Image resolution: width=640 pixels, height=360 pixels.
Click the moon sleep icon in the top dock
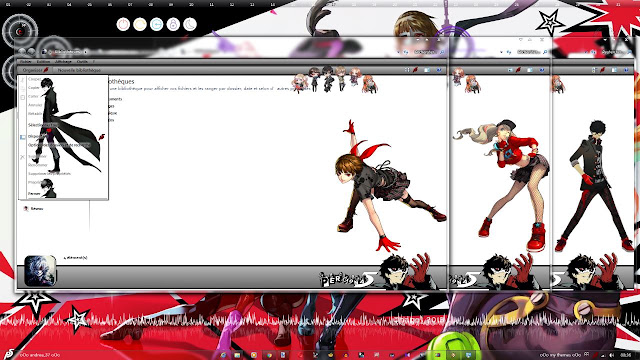click(190, 24)
